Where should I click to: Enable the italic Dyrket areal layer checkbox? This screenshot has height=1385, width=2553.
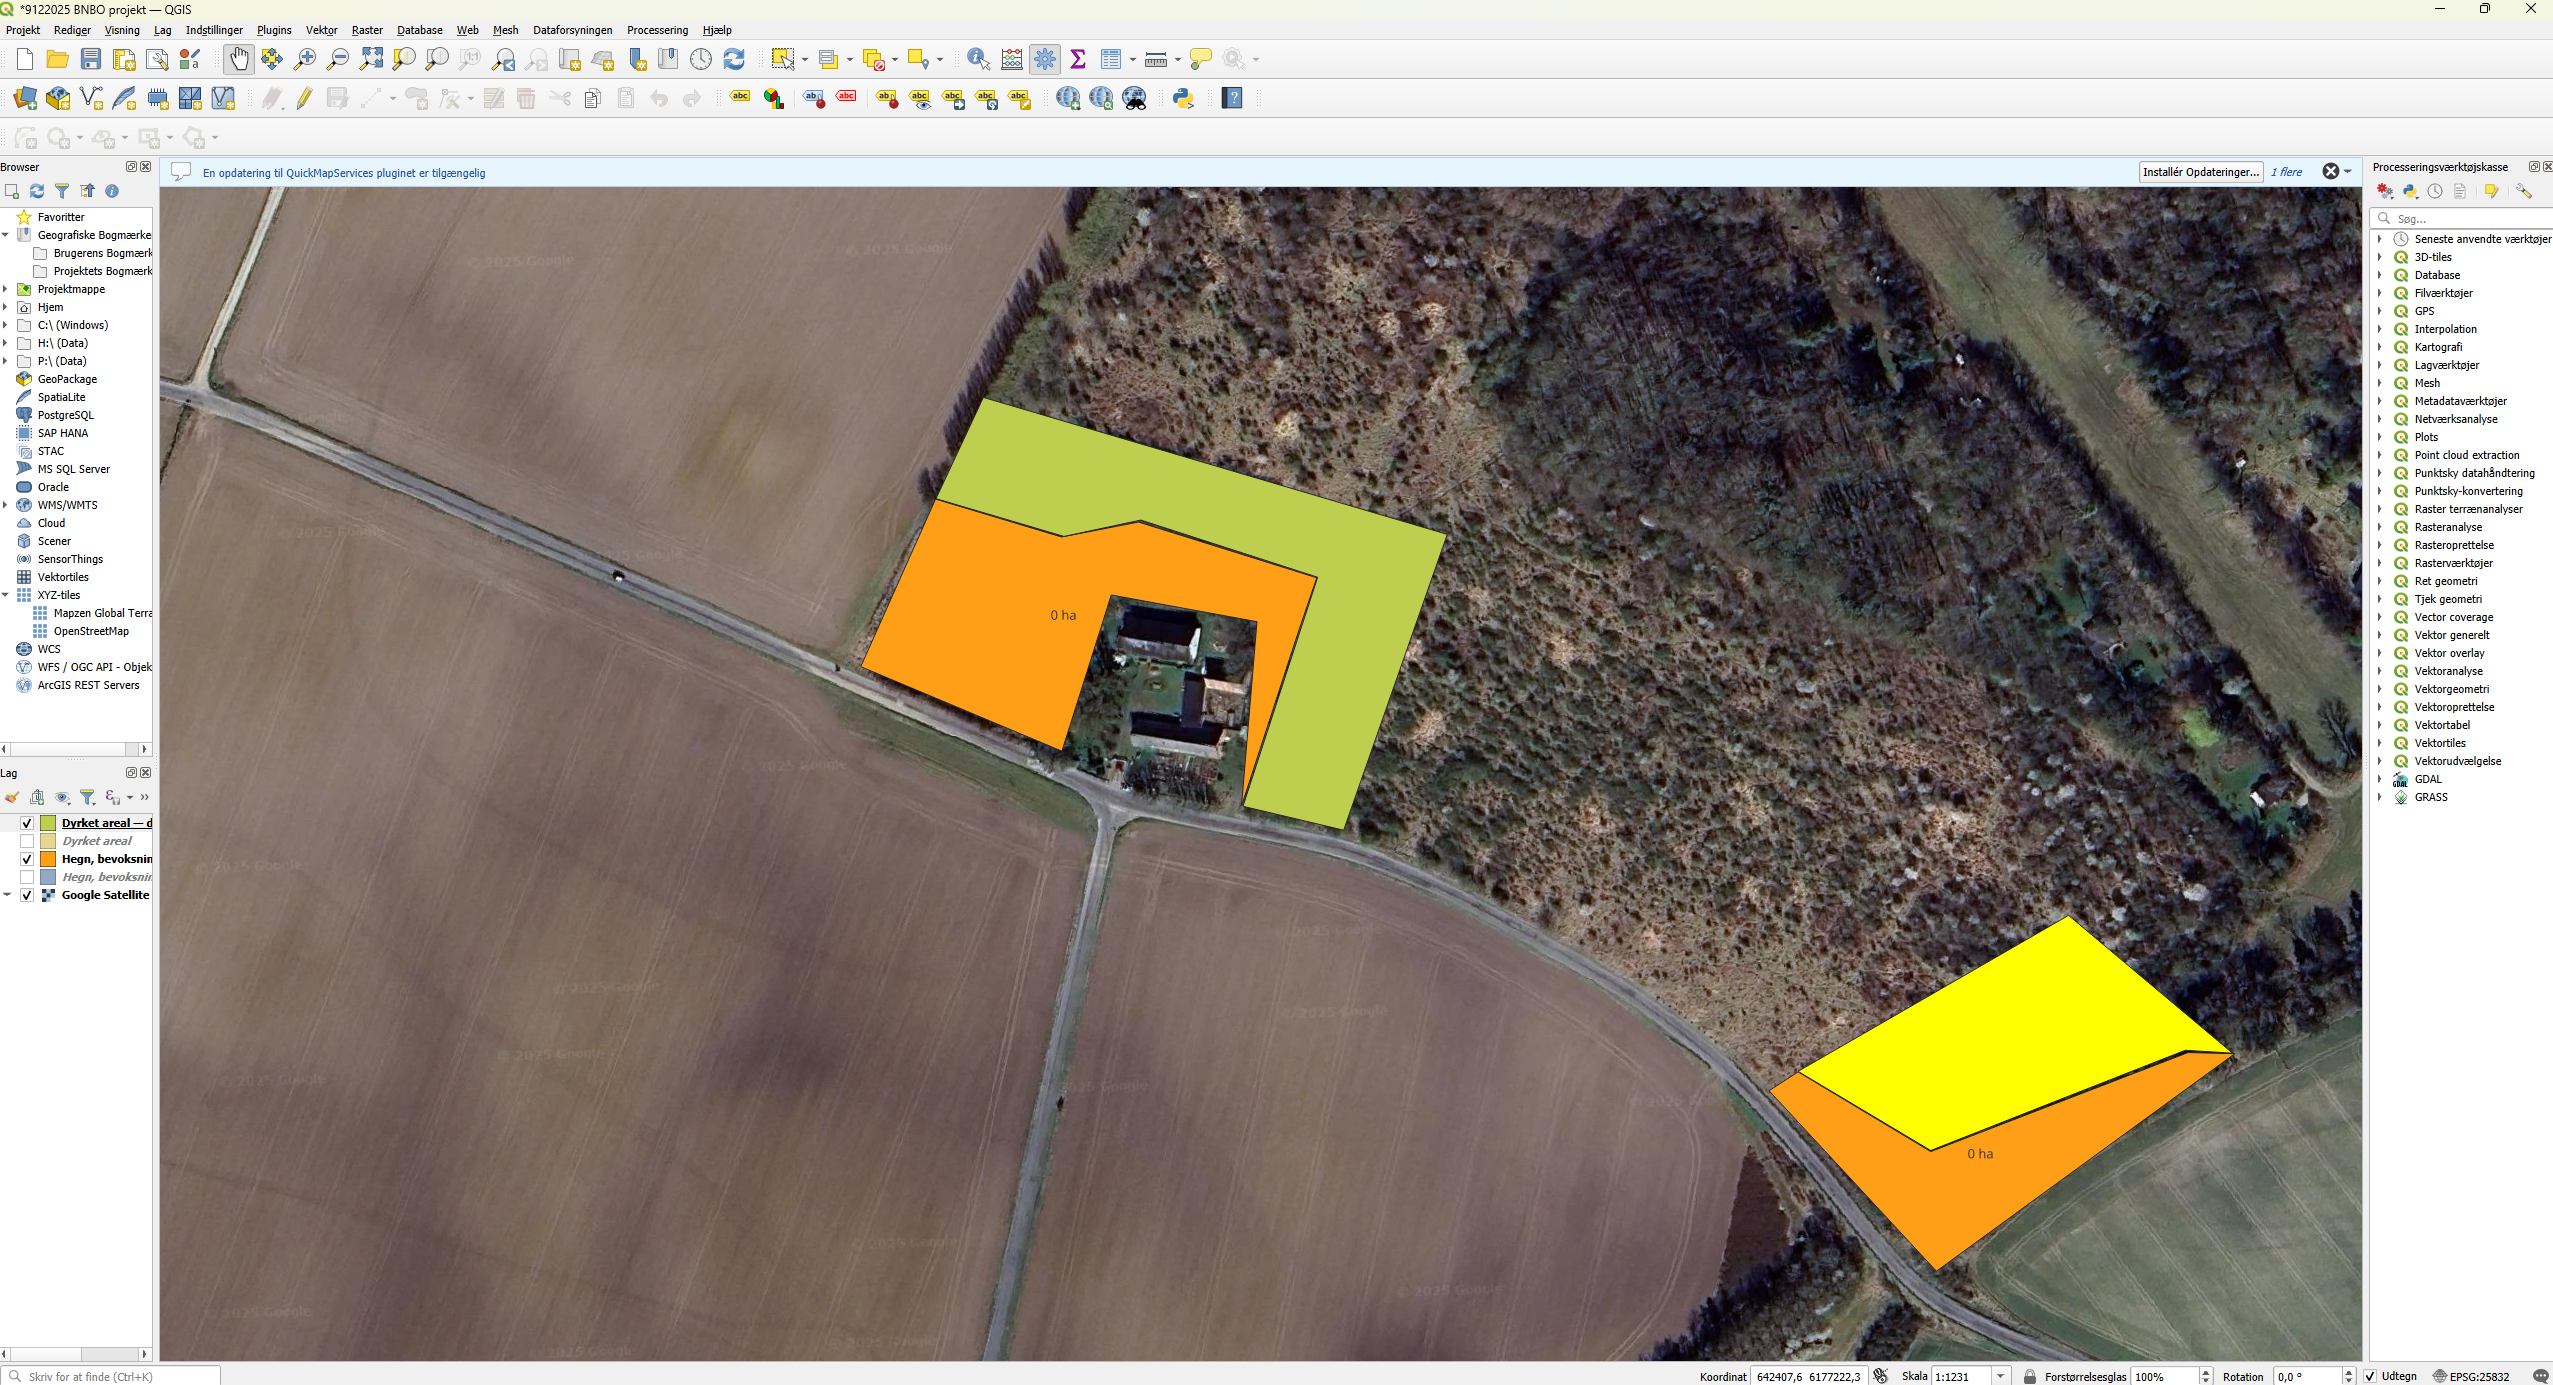coord(27,841)
